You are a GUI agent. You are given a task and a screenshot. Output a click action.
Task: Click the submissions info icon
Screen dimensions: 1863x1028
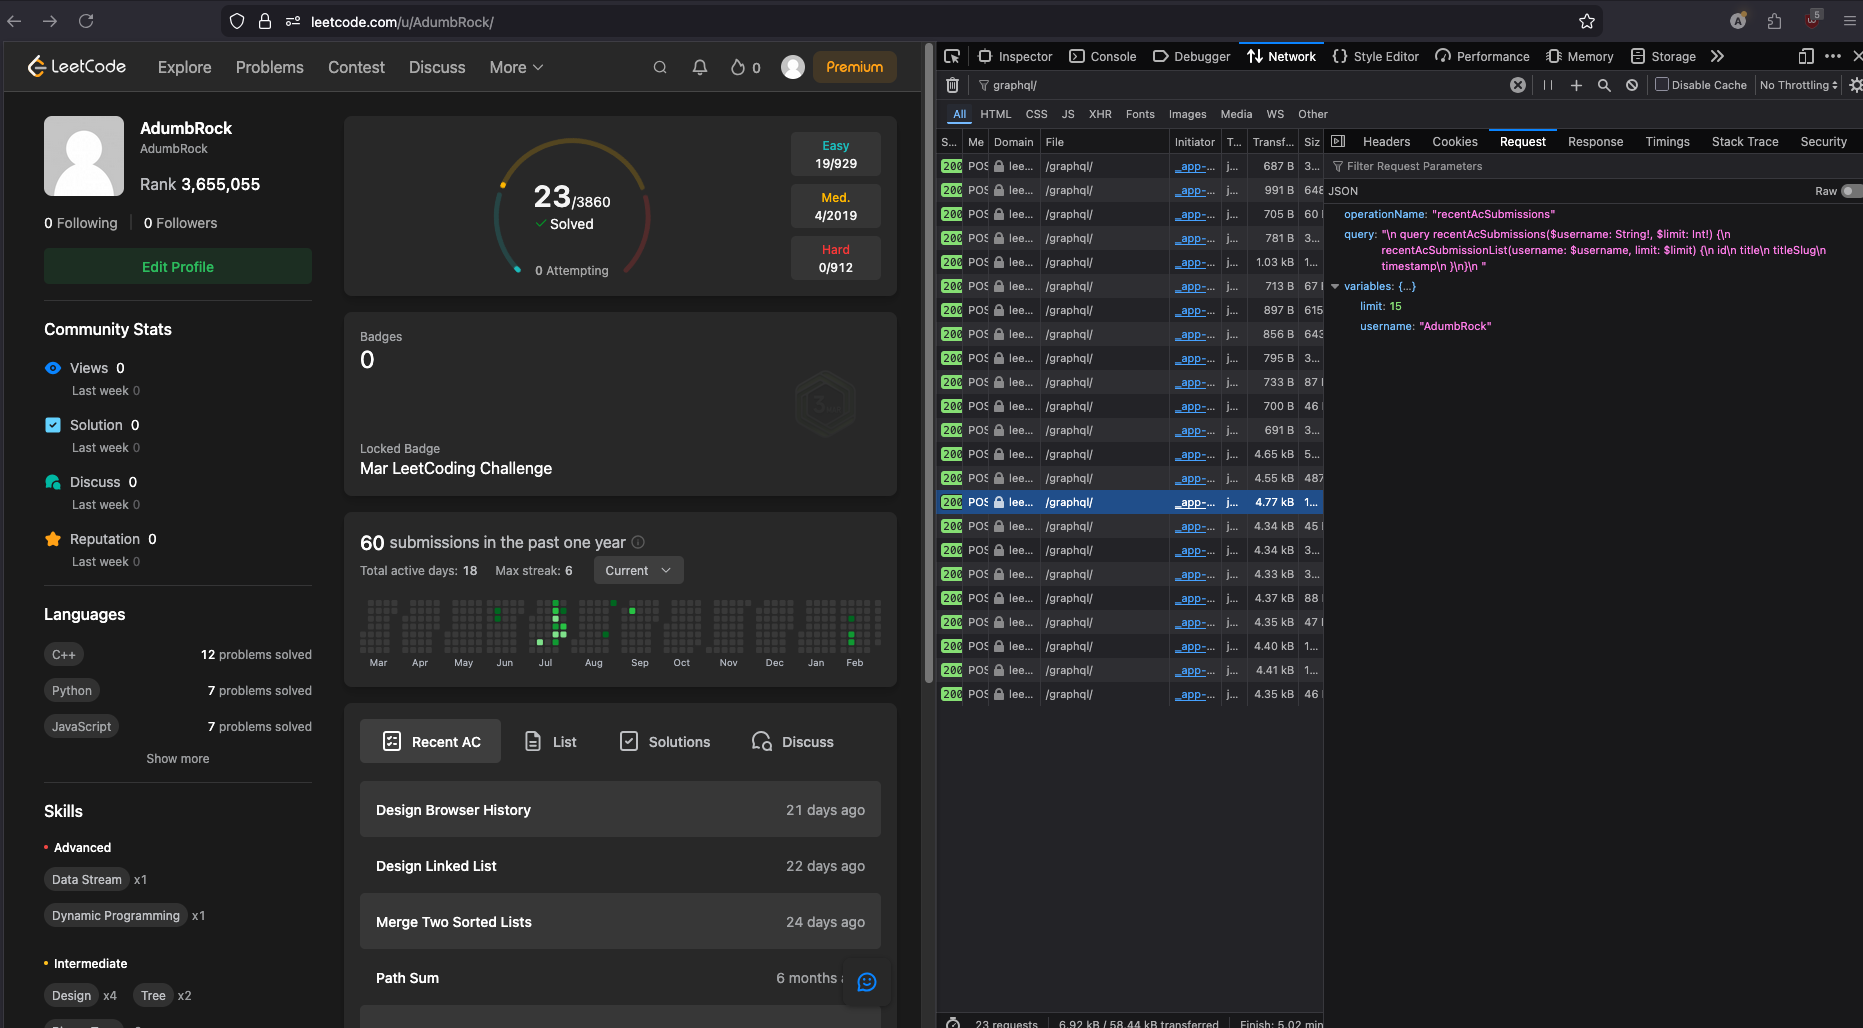click(638, 542)
